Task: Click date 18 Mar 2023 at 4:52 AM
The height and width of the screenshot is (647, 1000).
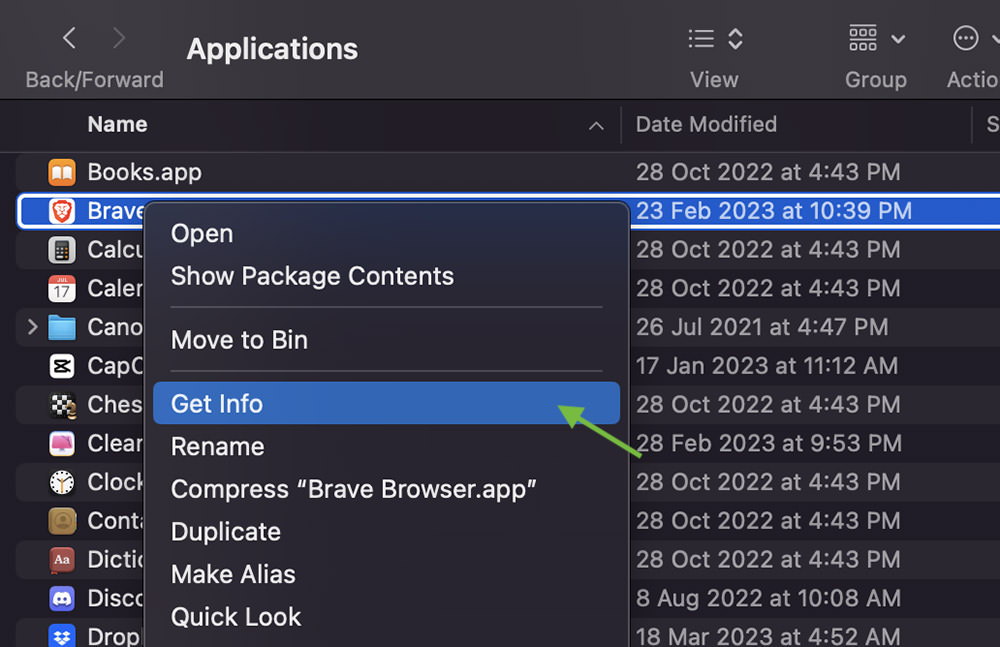Action: pos(768,636)
